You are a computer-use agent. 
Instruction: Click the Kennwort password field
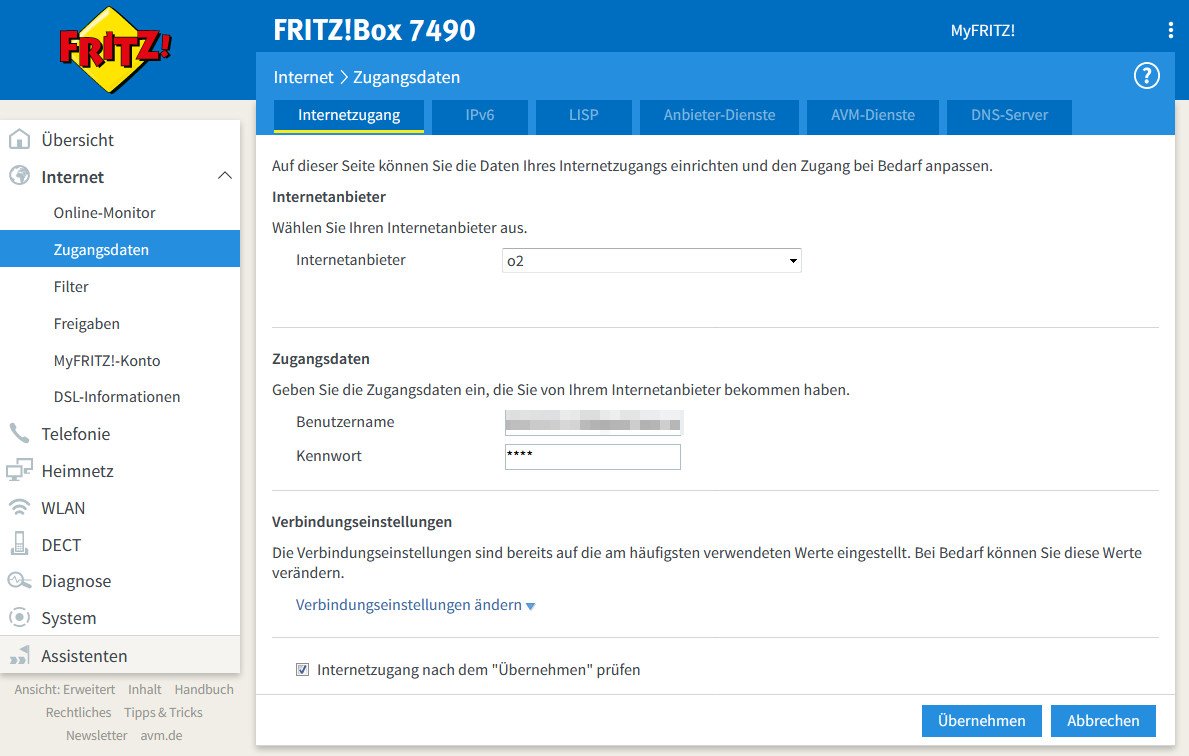tap(592, 456)
